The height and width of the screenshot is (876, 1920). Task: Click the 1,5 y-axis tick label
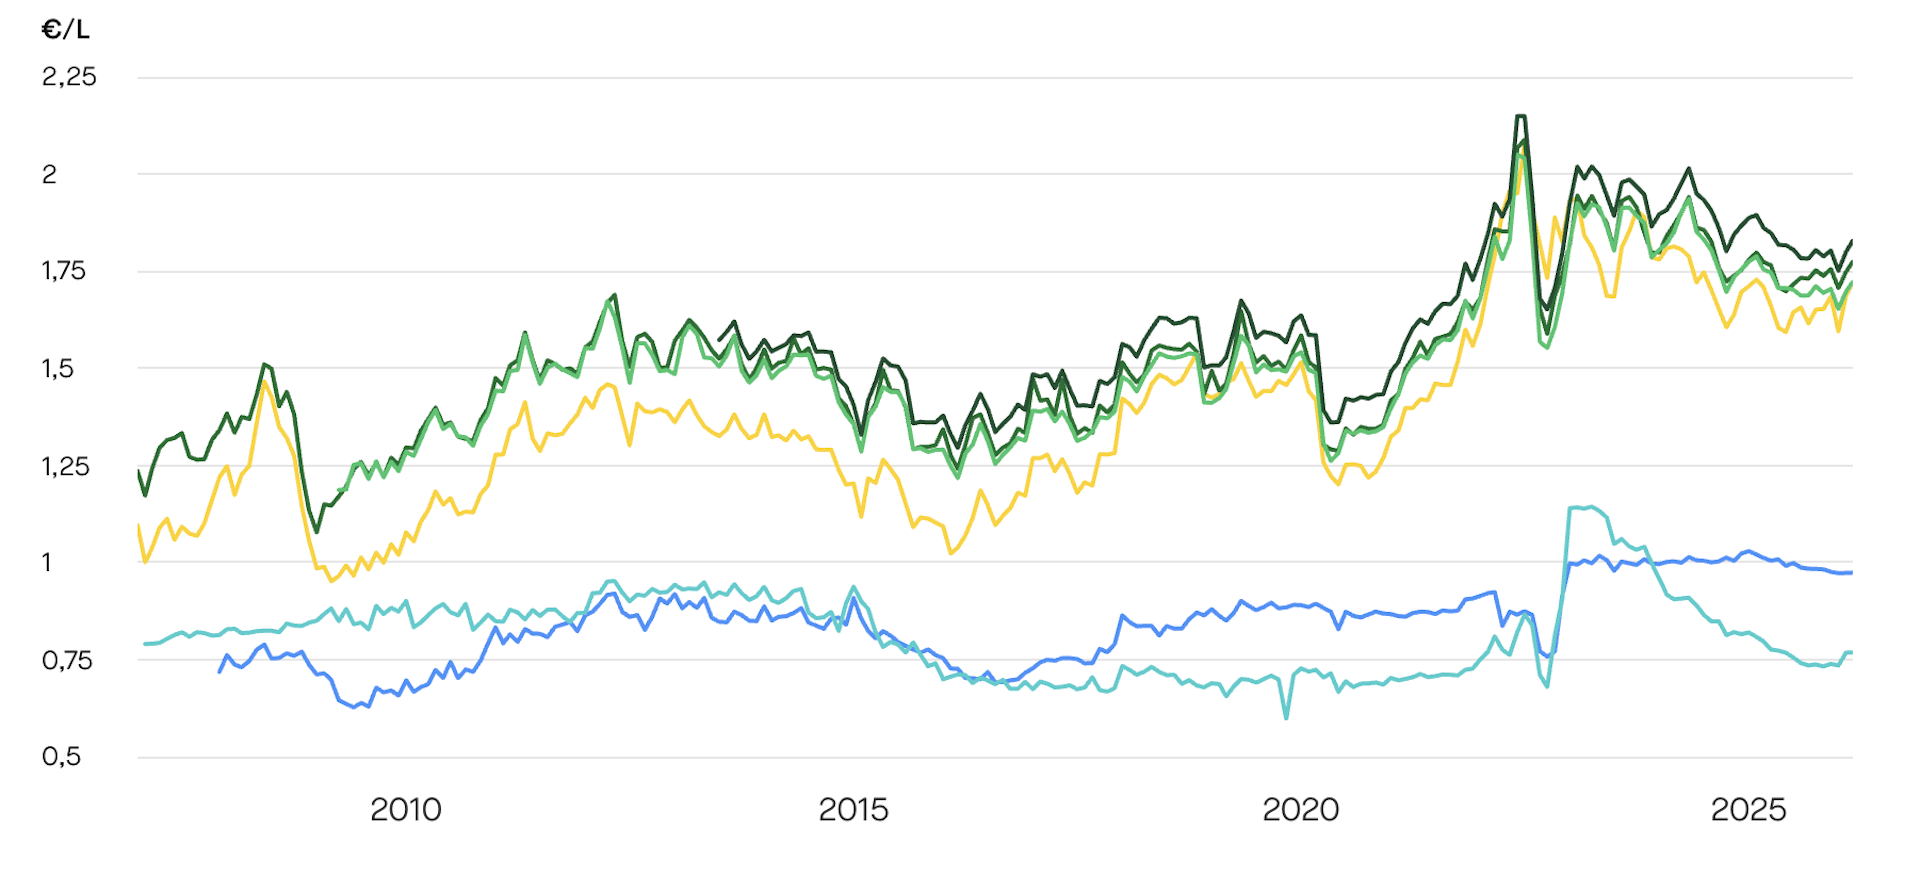tap(57, 368)
